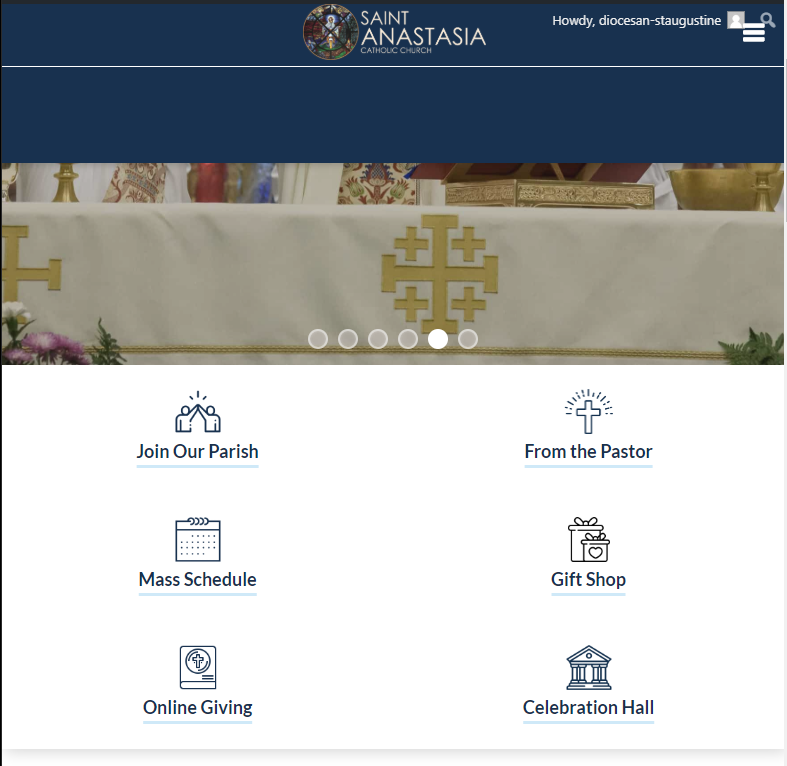Select the second slideshow dot
Viewport: 787px width, 766px height.
(348, 339)
